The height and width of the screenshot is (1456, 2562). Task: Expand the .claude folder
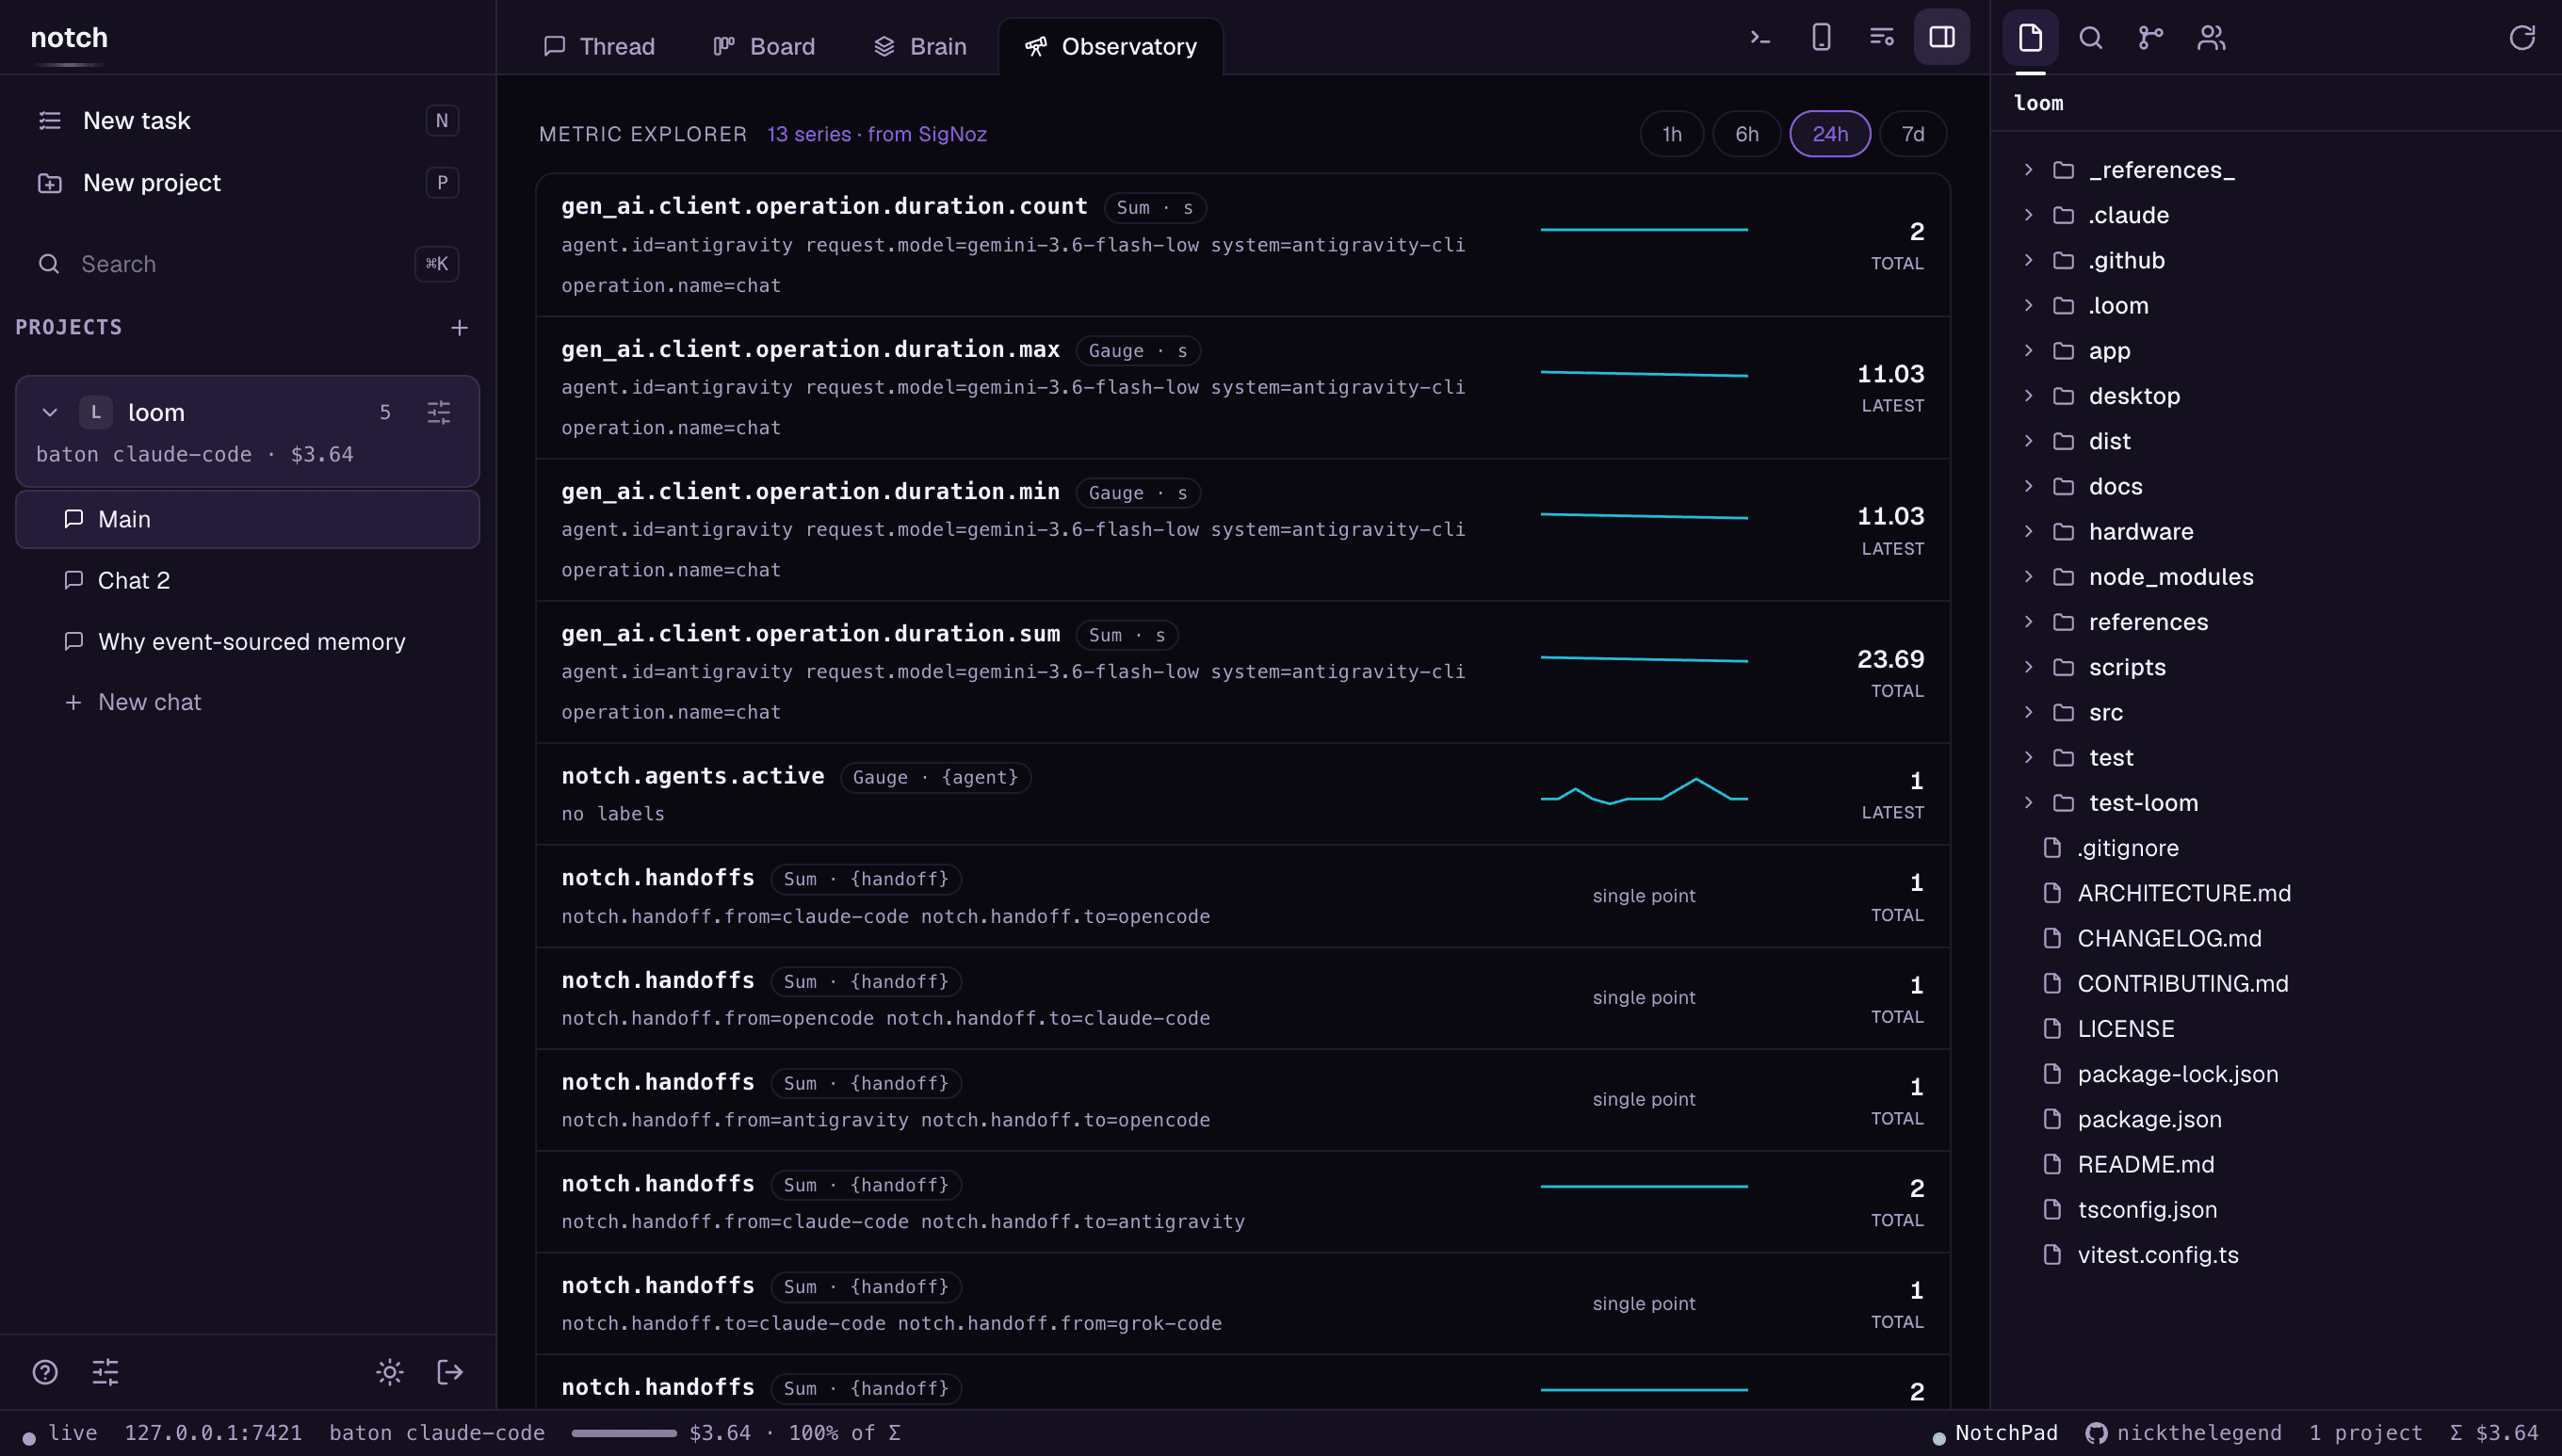(2028, 215)
